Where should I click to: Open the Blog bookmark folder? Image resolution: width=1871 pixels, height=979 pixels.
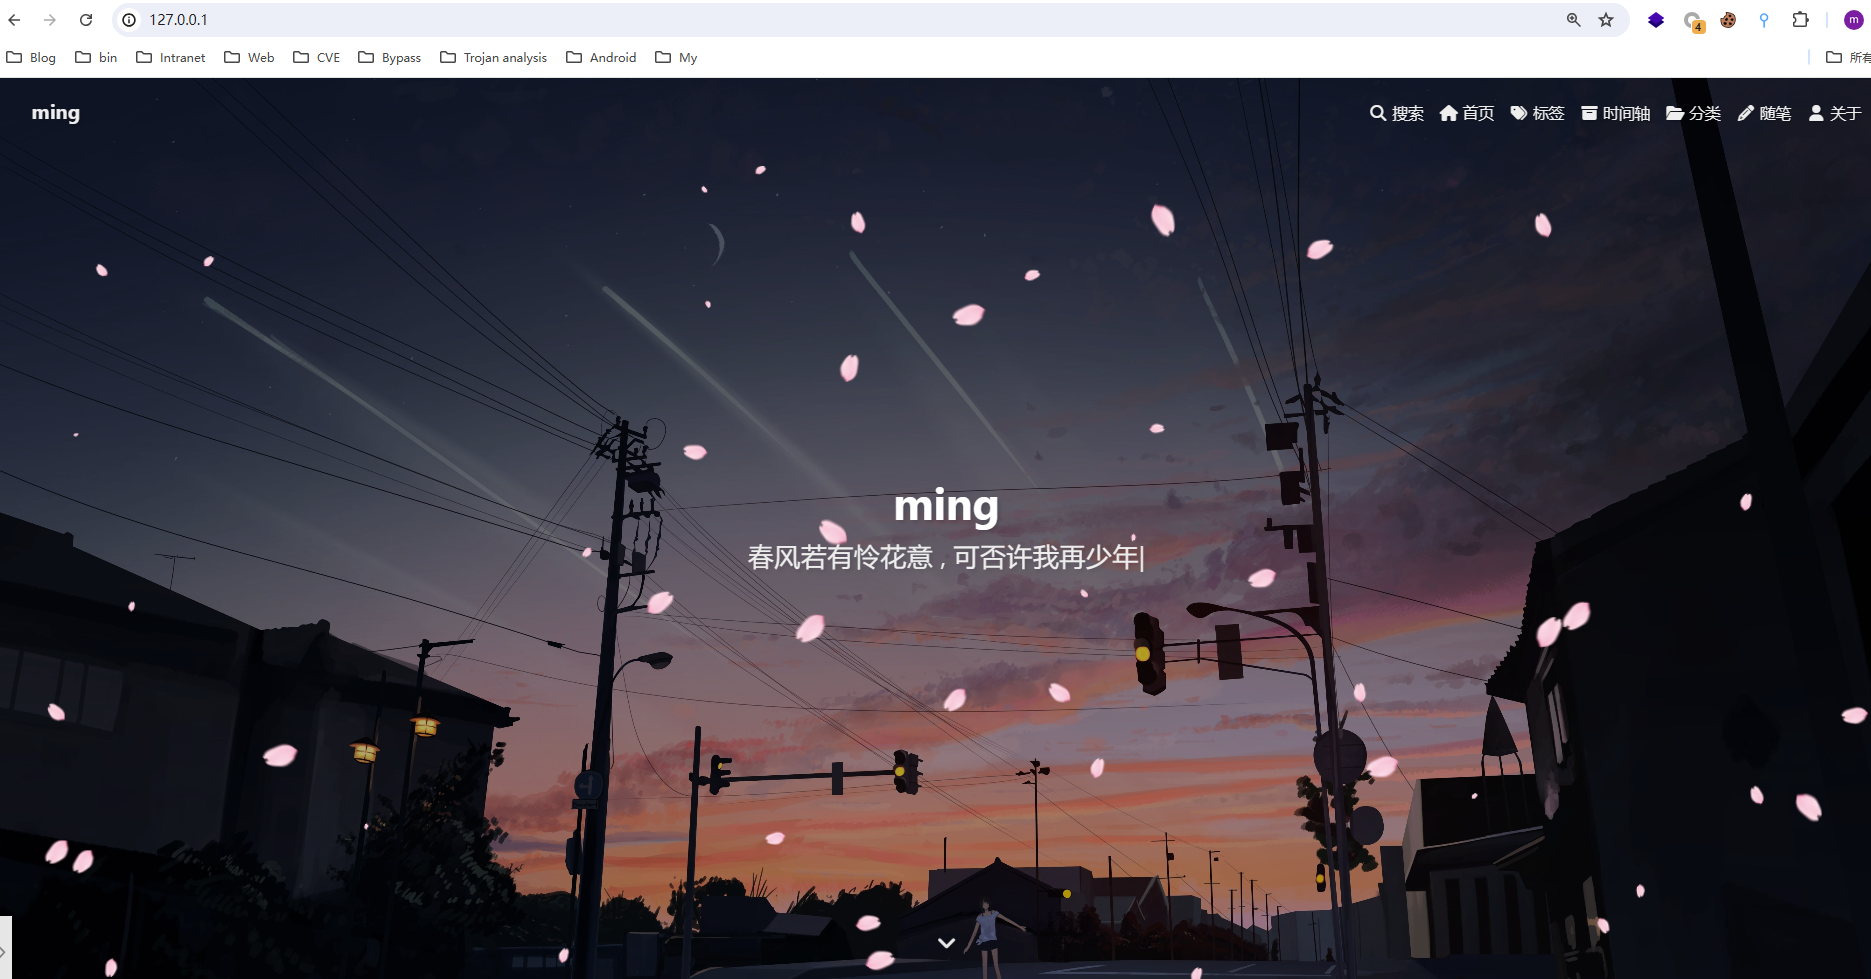[31, 57]
